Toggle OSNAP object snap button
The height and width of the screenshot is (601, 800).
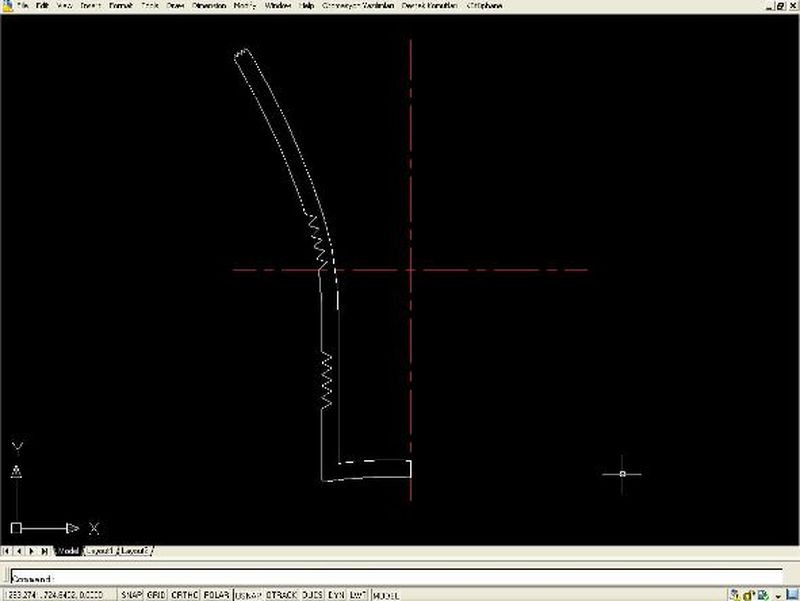pos(248,595)
